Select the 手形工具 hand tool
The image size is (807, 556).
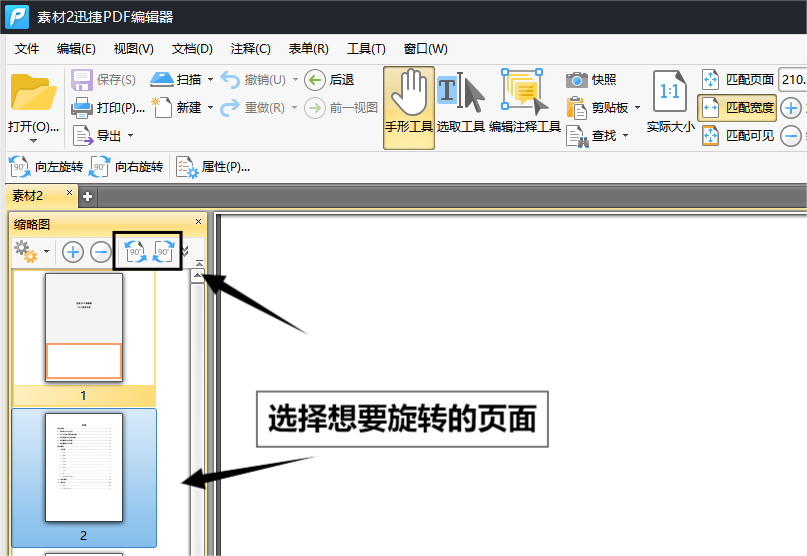[409, 108]
